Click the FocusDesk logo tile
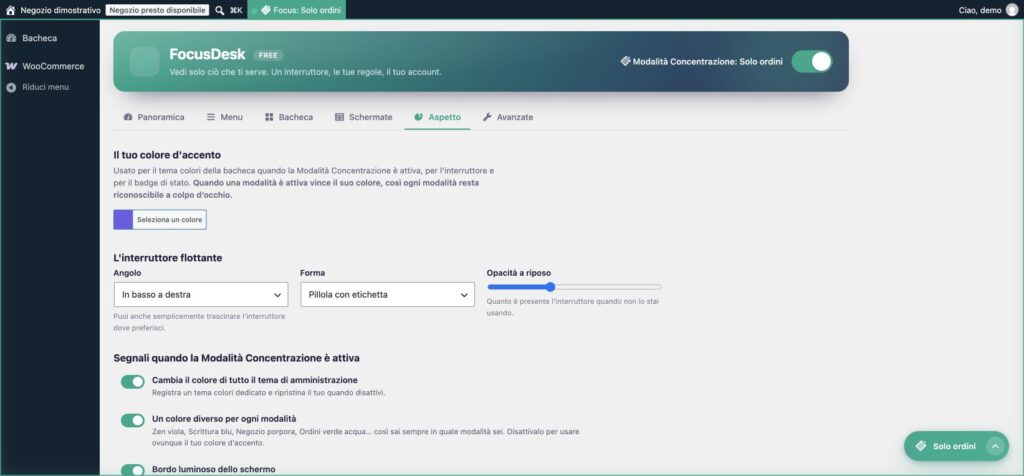 (x=144, y=61)
